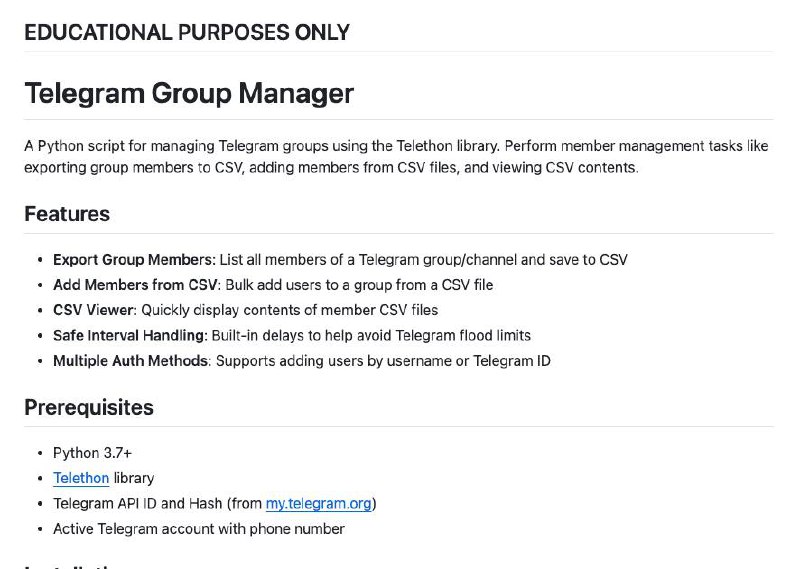Click the description paragraph about Telethon library
Viewport: 800px width, 569px height.
click(396, 157)
